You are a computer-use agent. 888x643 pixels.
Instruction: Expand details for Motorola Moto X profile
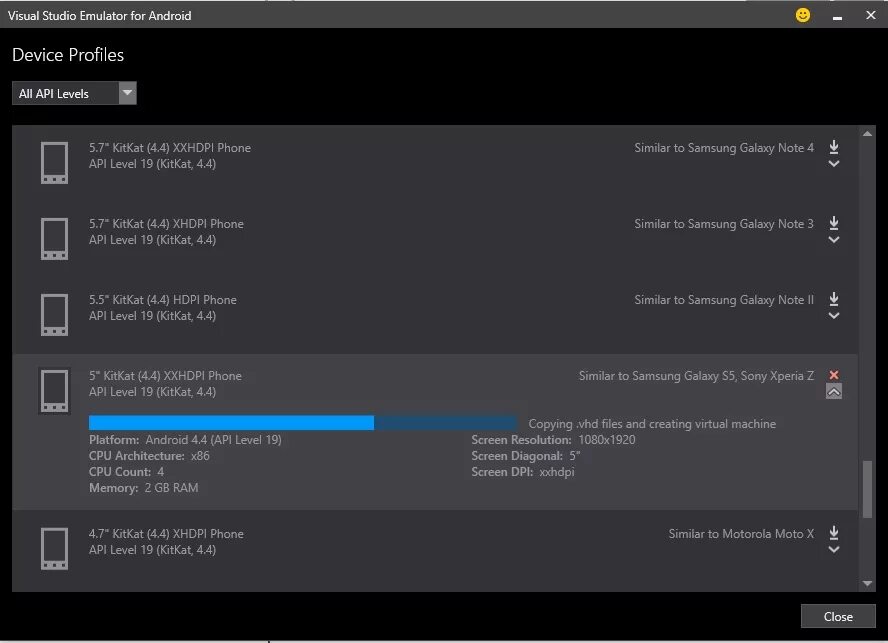pyautogui.click(x=834, y=550)
